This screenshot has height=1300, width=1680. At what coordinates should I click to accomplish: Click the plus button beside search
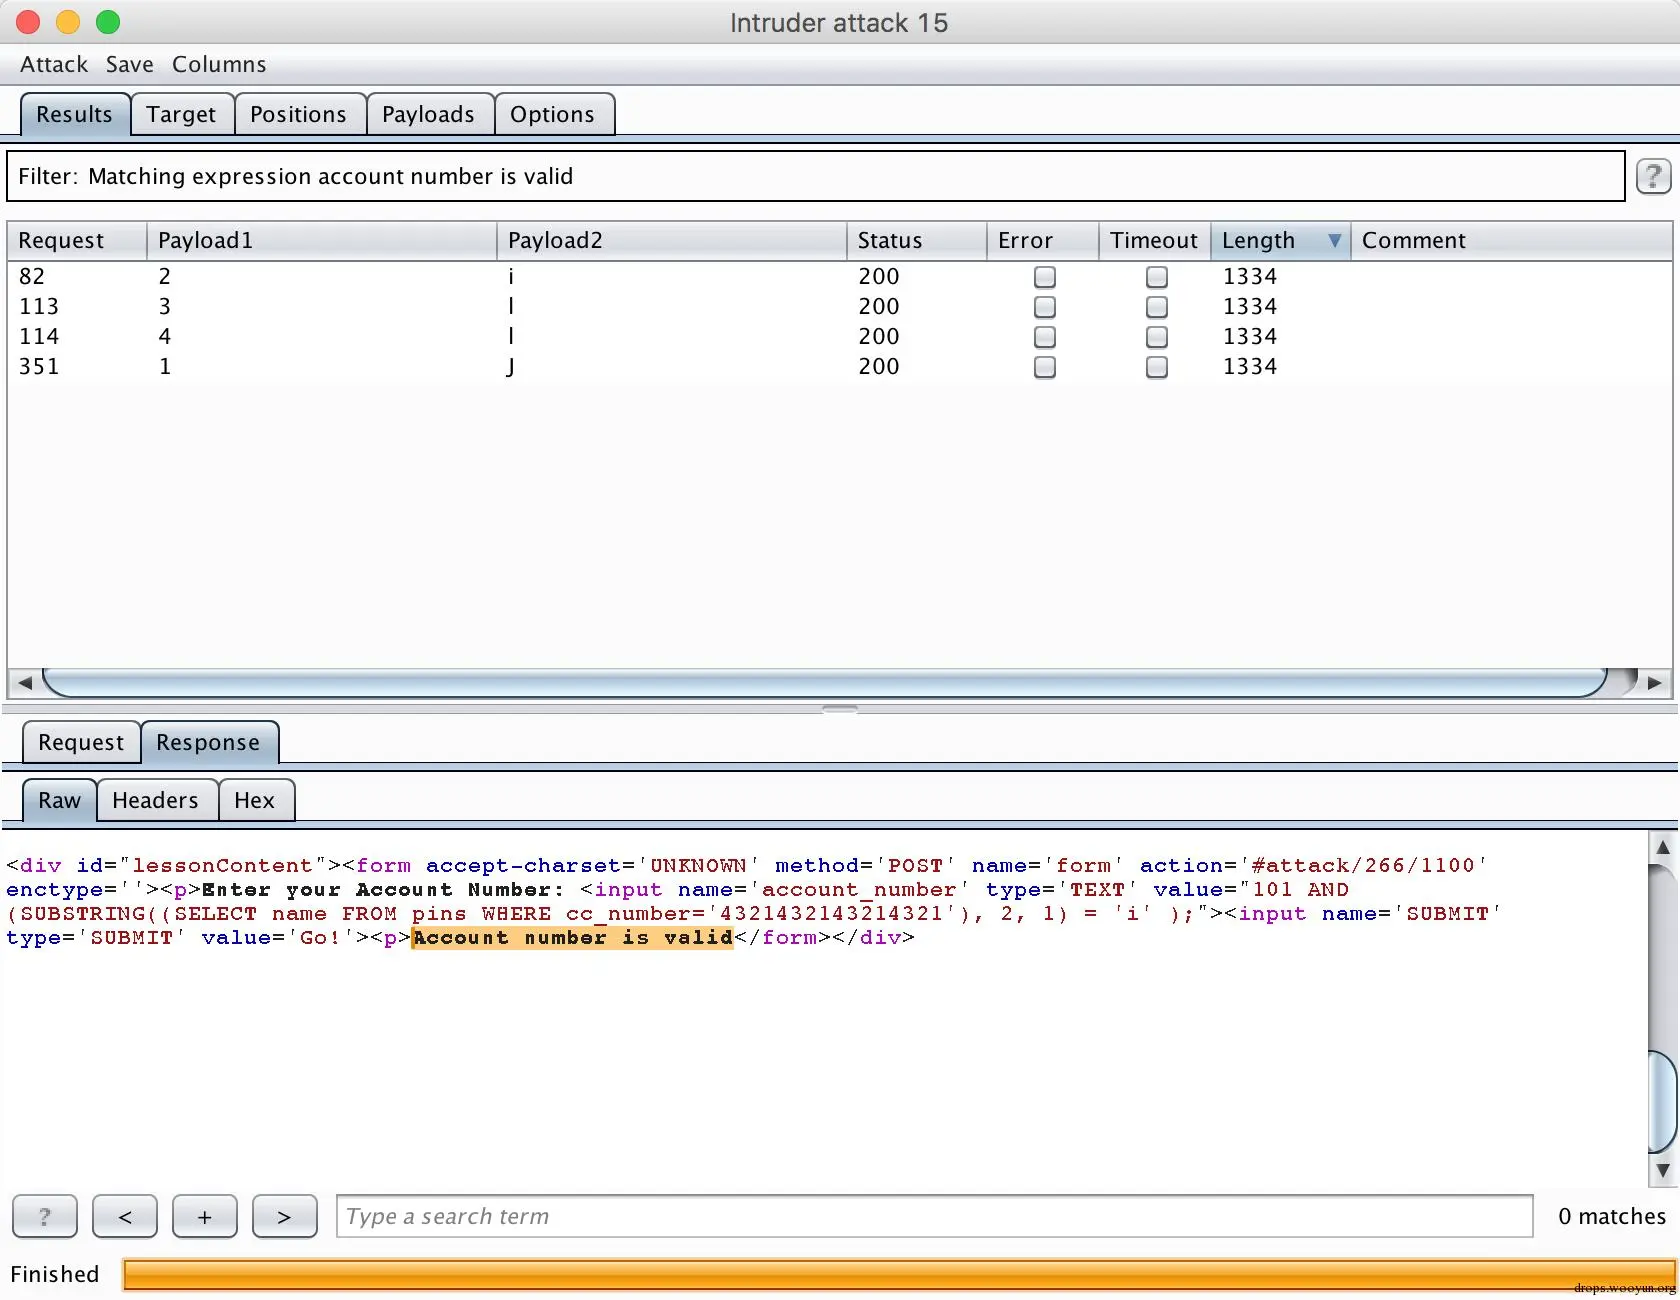click(205, 1216)
